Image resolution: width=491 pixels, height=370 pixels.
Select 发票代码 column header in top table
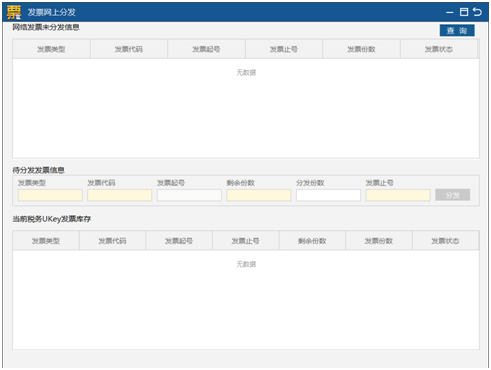coord(129,49)
